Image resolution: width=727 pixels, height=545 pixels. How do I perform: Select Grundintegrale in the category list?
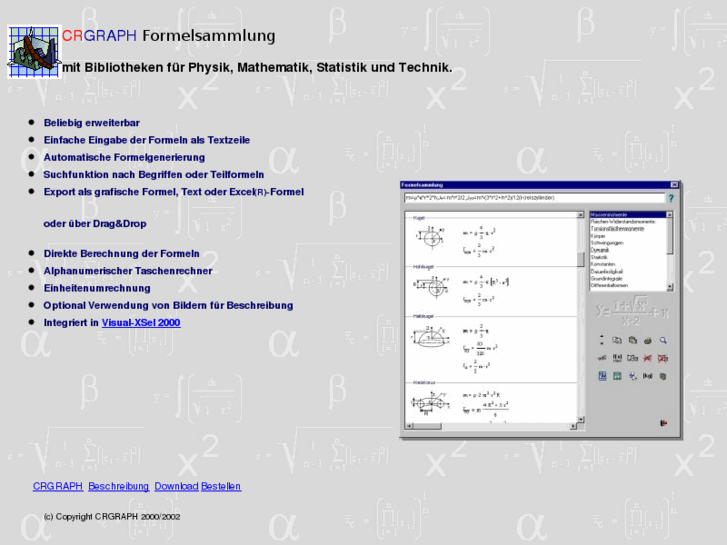click(x=628, y=279)
